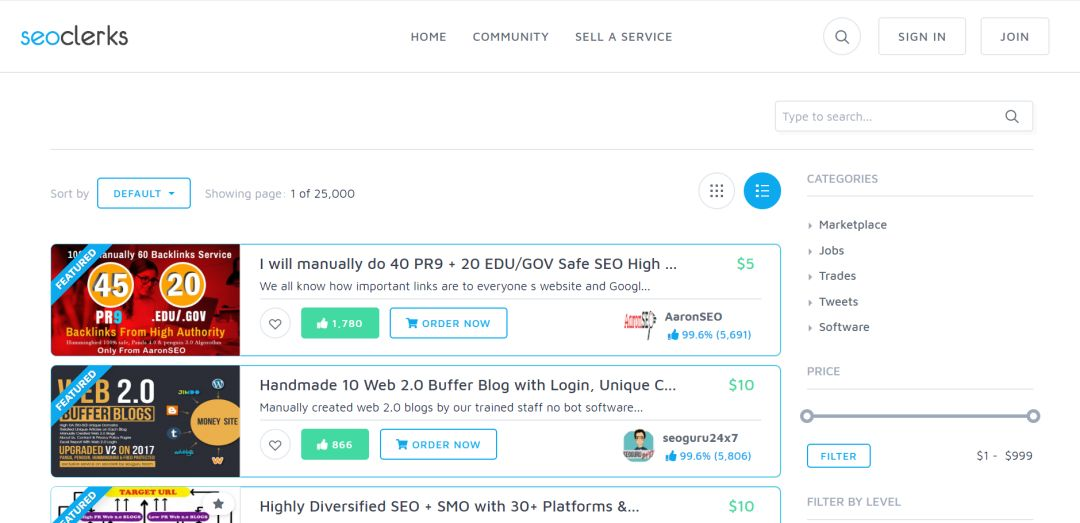Open AaronSEO seller name link
1080x523 pixels.
tap(693, 317)
